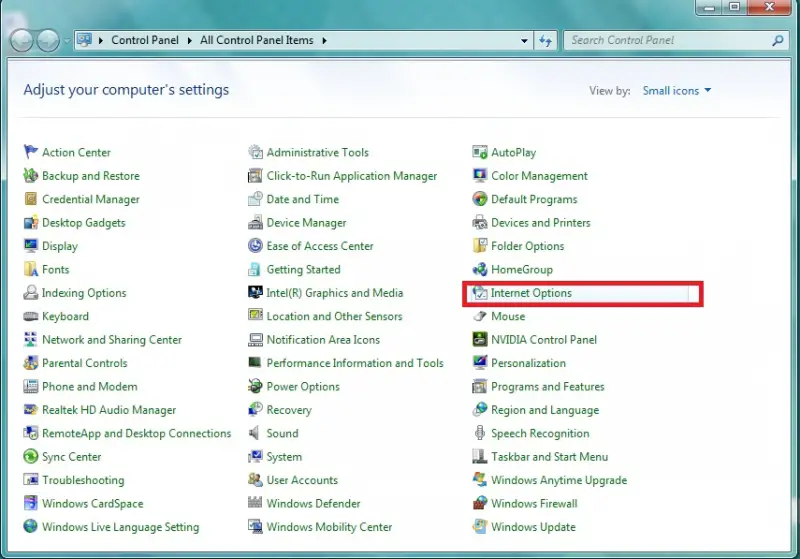Viewport: 800px width, 559px height.
Task: Open Windows Anytime Upgrade link
Action: coord(559,480)
